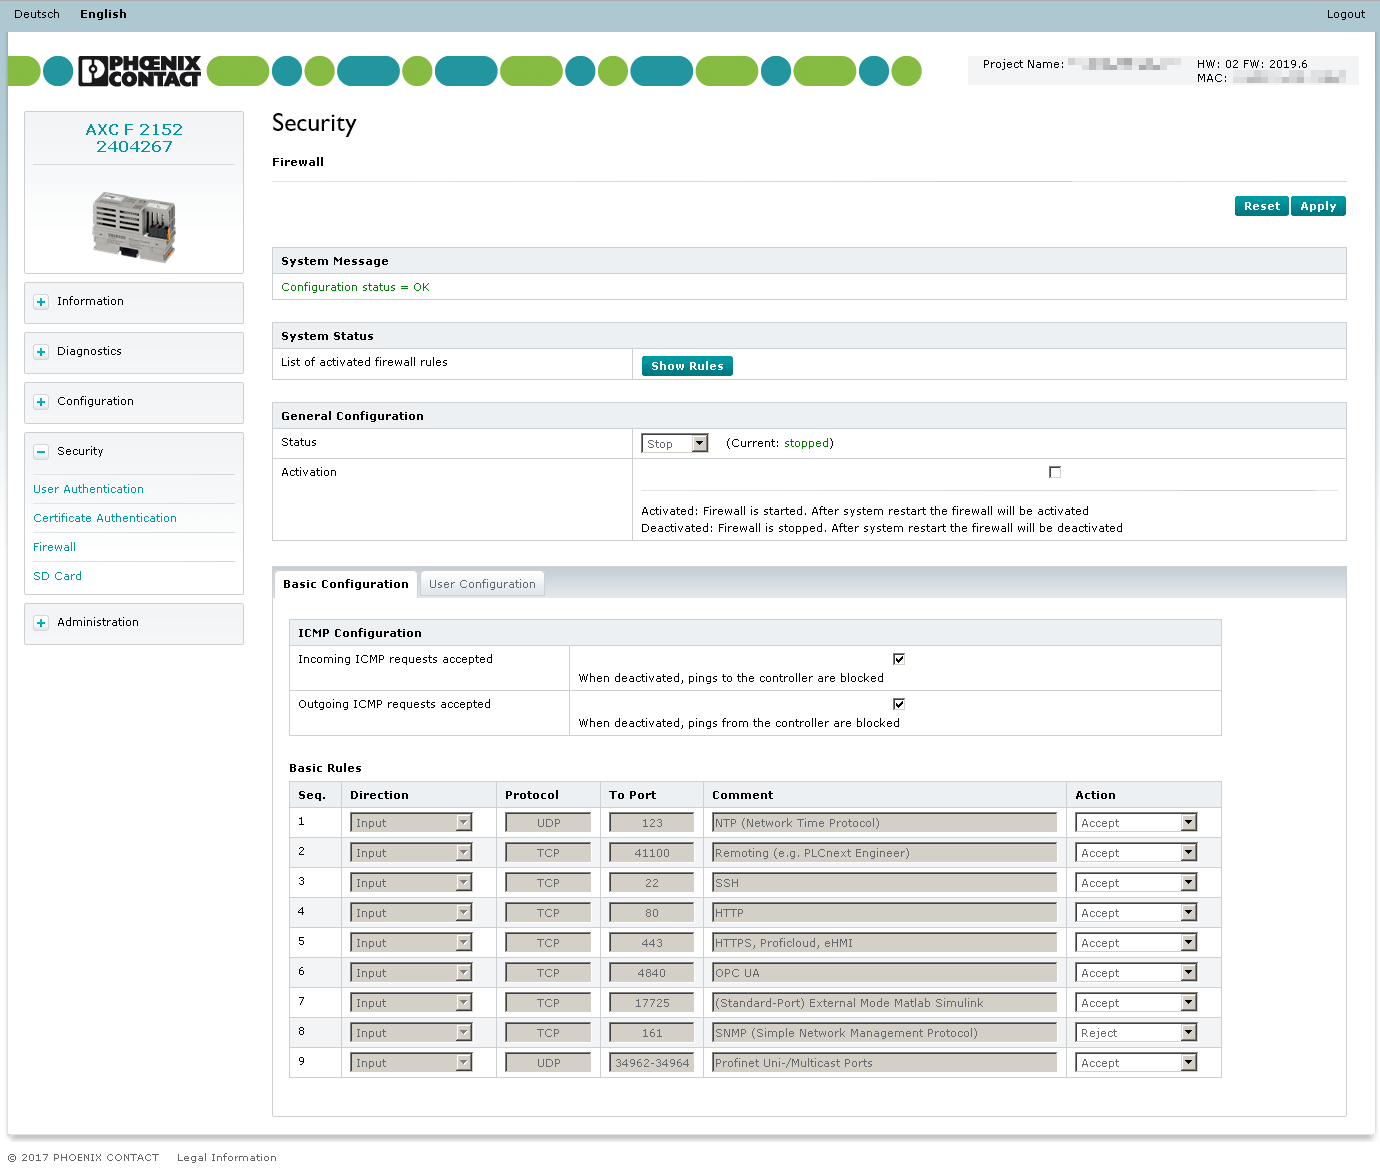1380x1172 pixels.
Task: Click the SNMP comment field
Action: [x=884, y=1033]
